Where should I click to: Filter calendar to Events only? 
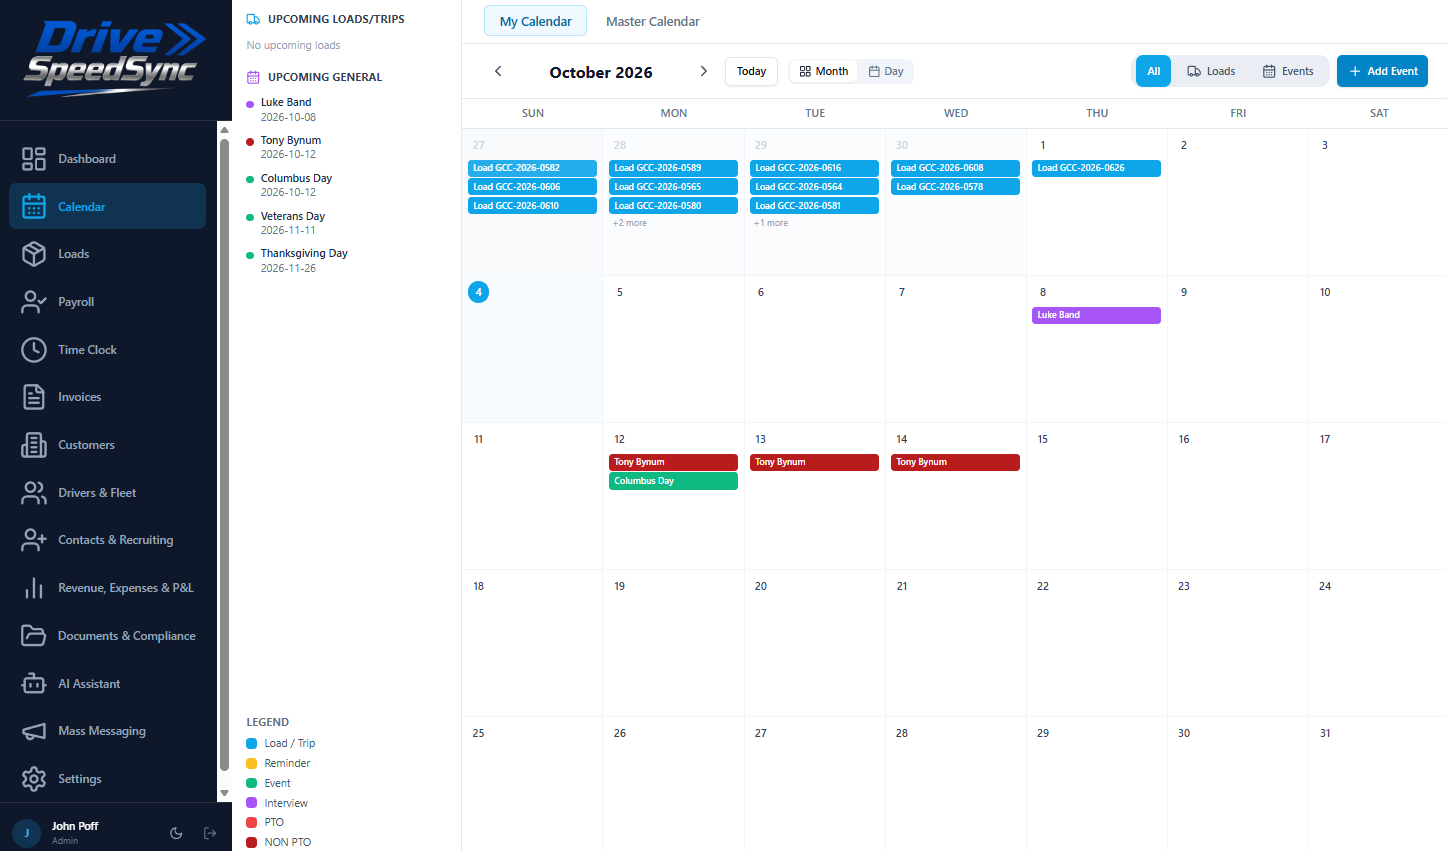[x=1288, y=71]
